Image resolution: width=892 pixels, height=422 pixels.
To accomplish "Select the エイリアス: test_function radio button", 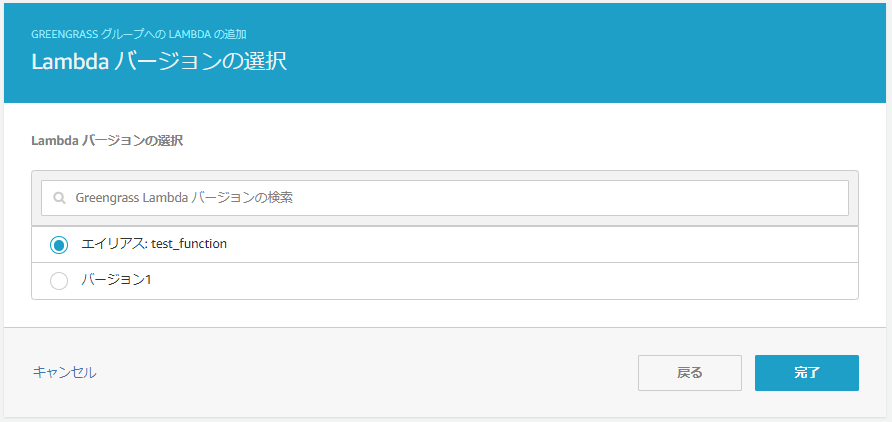I will 59,245.
